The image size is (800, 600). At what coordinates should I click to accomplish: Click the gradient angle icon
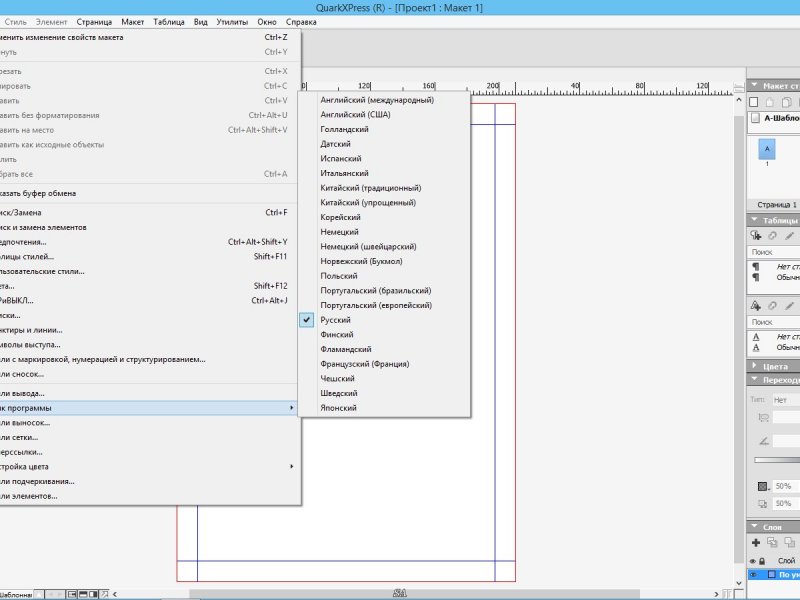pyautogui.click(x=763, y=441)
